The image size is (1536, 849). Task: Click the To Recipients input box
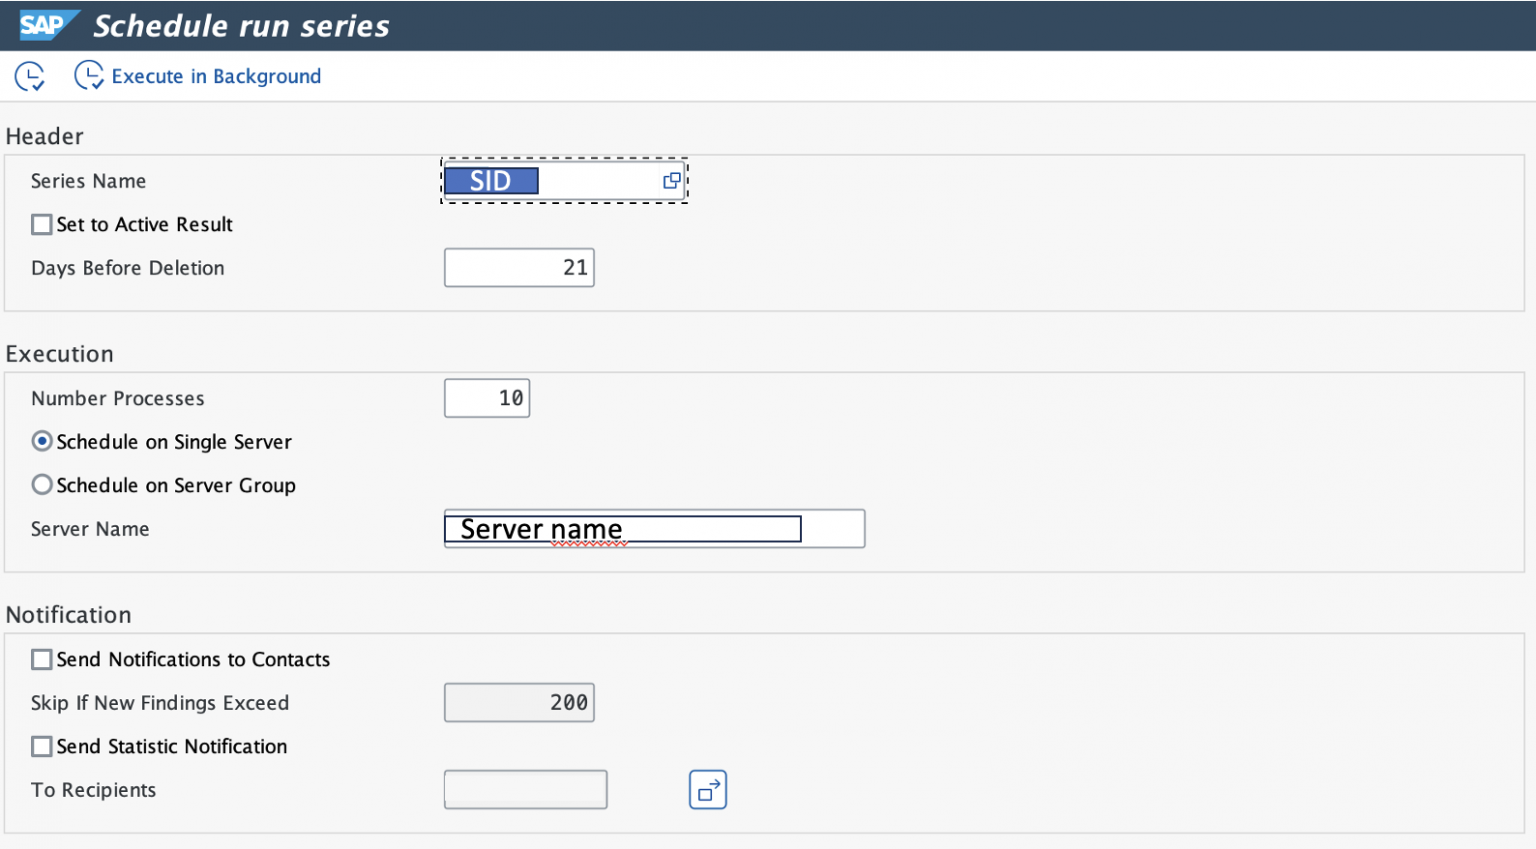coord(525,790)
